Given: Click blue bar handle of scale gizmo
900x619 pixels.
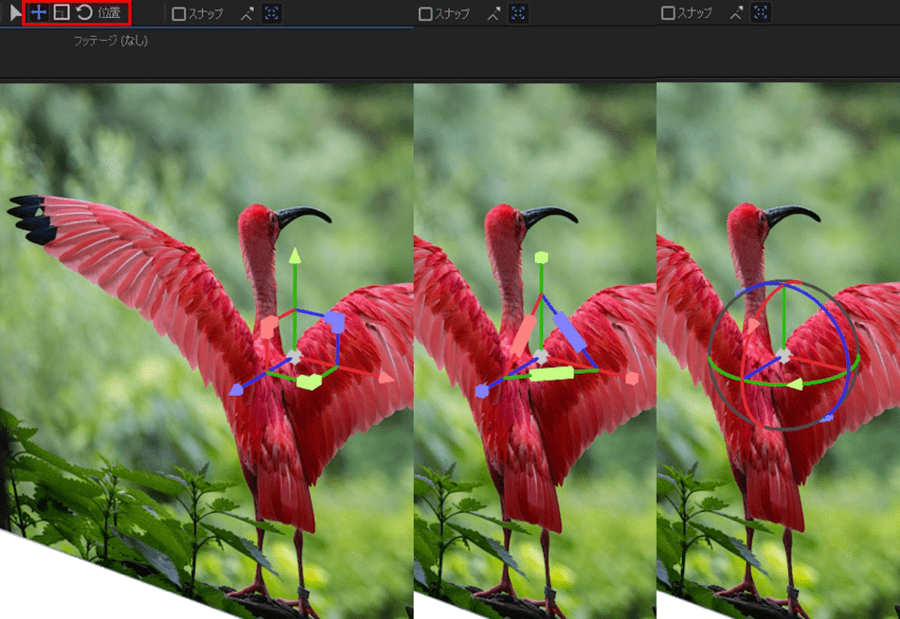Looking at the screenshot, I should coord(569,332).
